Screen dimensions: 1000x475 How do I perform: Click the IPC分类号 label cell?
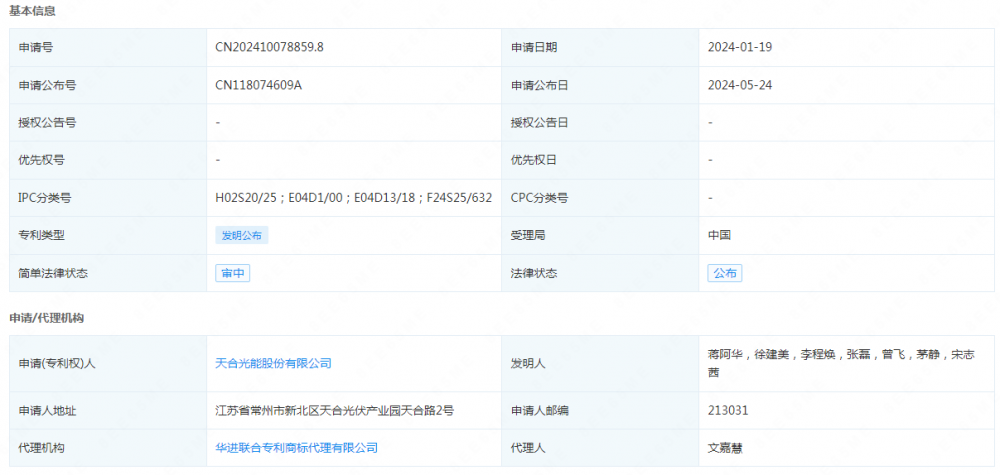(x=108, y=198)
